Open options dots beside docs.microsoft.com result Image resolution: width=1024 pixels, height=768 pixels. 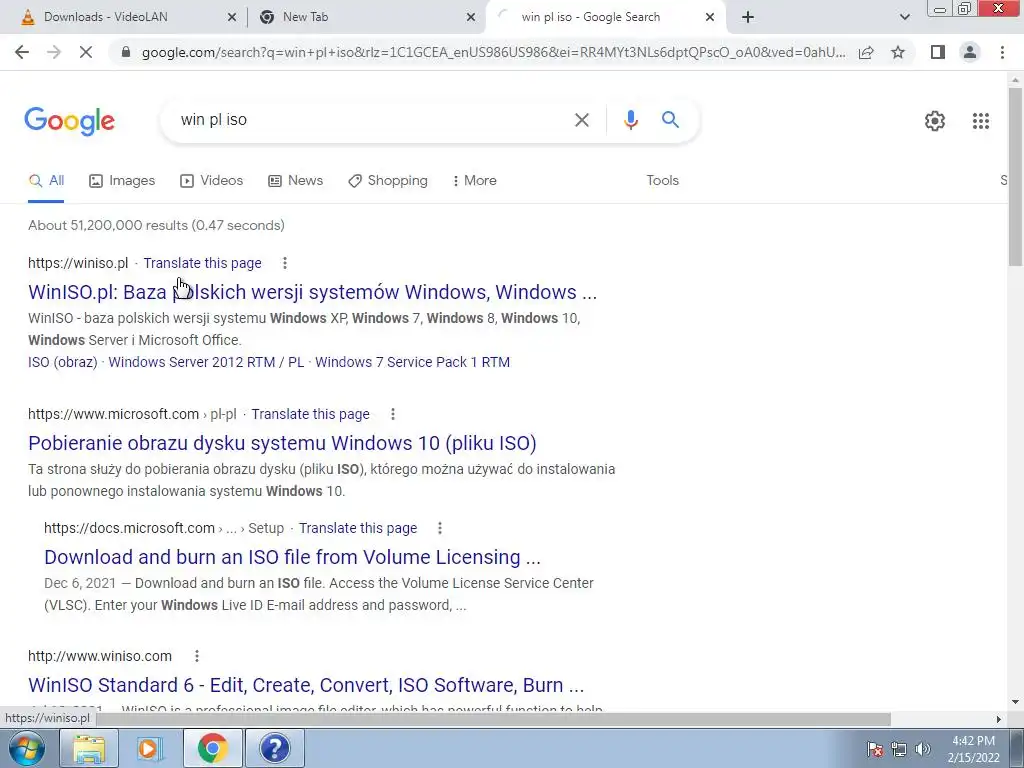(440, 528)
